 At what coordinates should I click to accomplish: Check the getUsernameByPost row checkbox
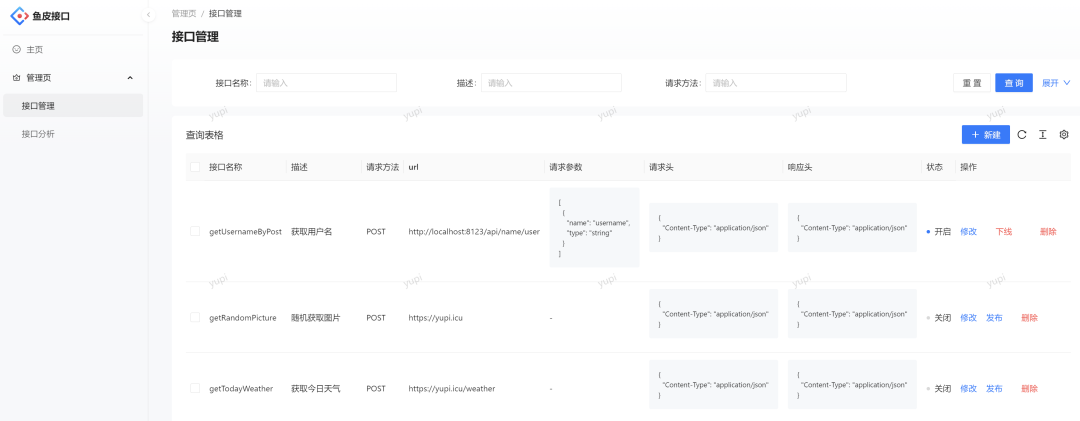[195, 231]
